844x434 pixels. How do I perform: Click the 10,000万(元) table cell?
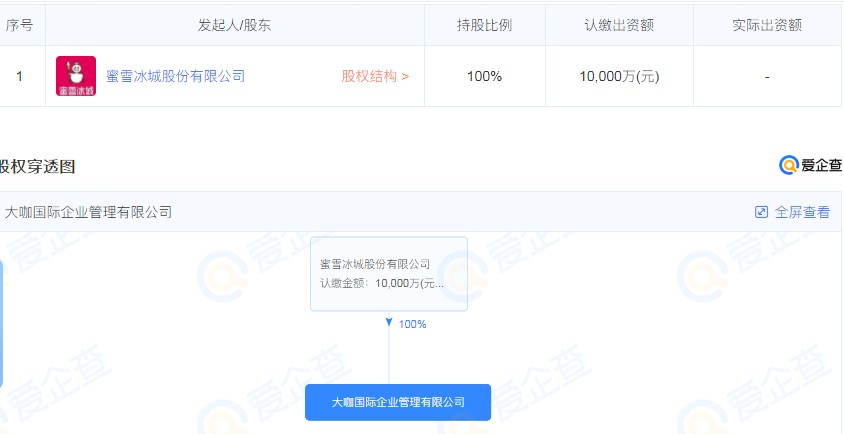(x=619, y=76)
